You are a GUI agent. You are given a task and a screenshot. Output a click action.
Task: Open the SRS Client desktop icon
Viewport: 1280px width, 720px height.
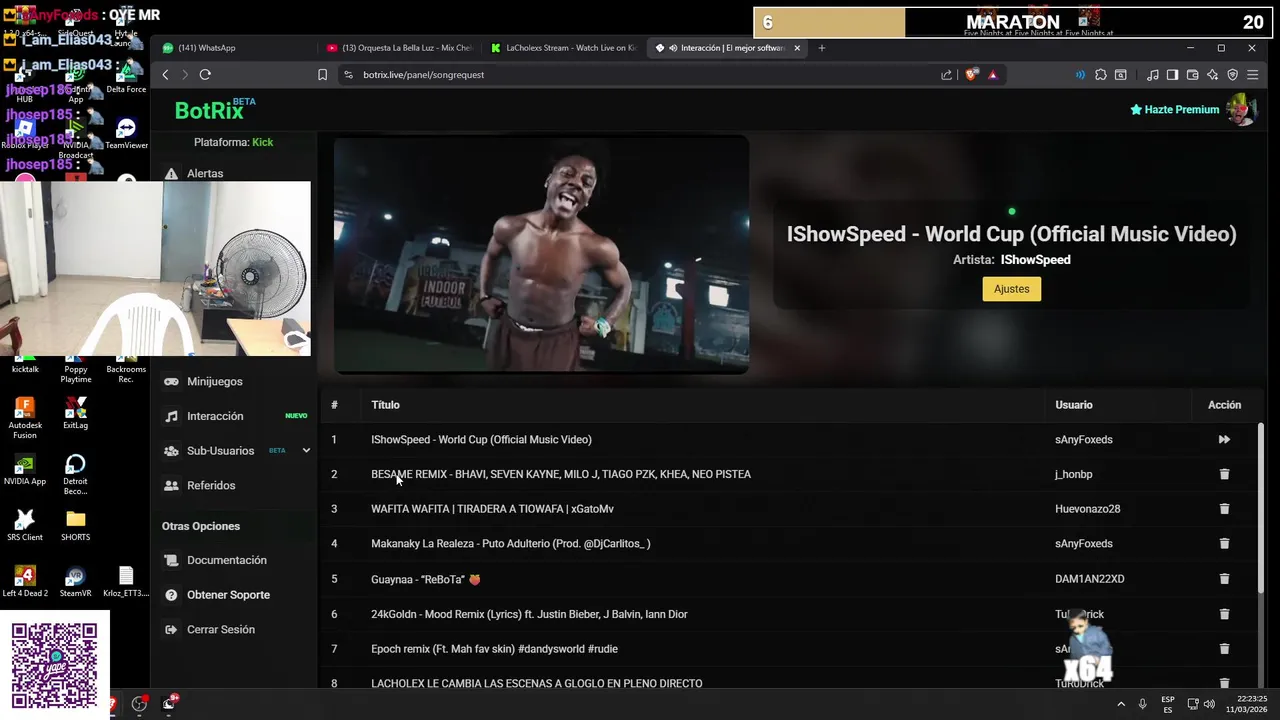tap(24, 526)
